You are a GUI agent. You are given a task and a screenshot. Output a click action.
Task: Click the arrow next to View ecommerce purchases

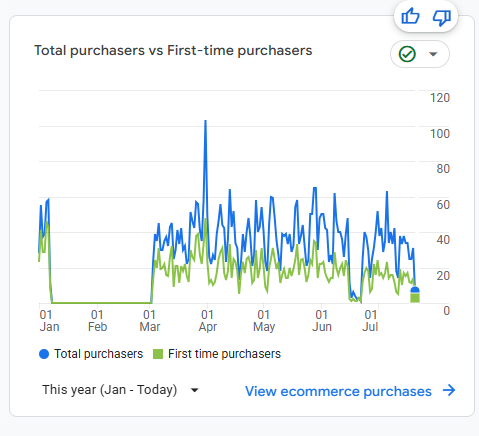449,390
